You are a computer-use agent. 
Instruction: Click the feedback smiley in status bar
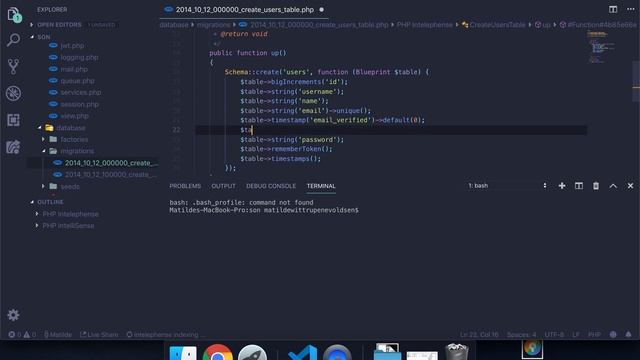(x=613, y=334)
